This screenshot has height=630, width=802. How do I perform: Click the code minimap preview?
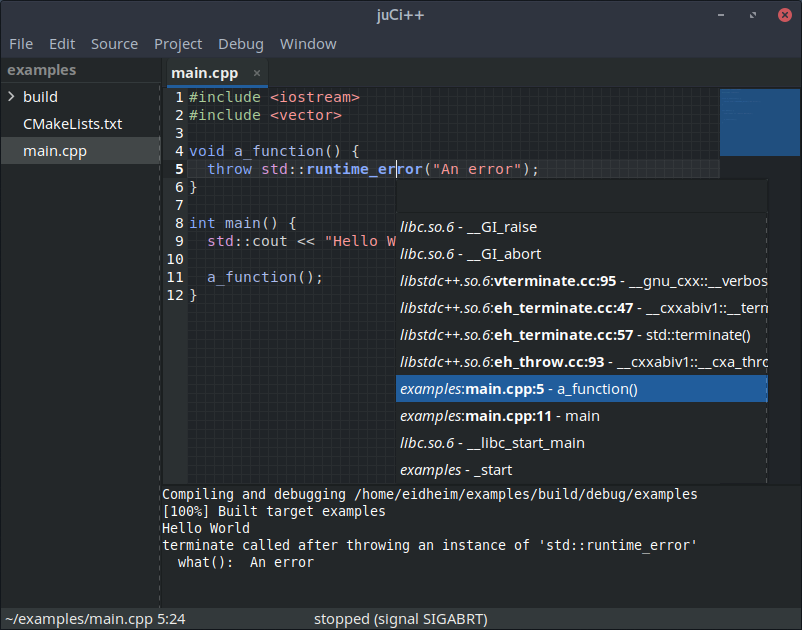point(759,122)
